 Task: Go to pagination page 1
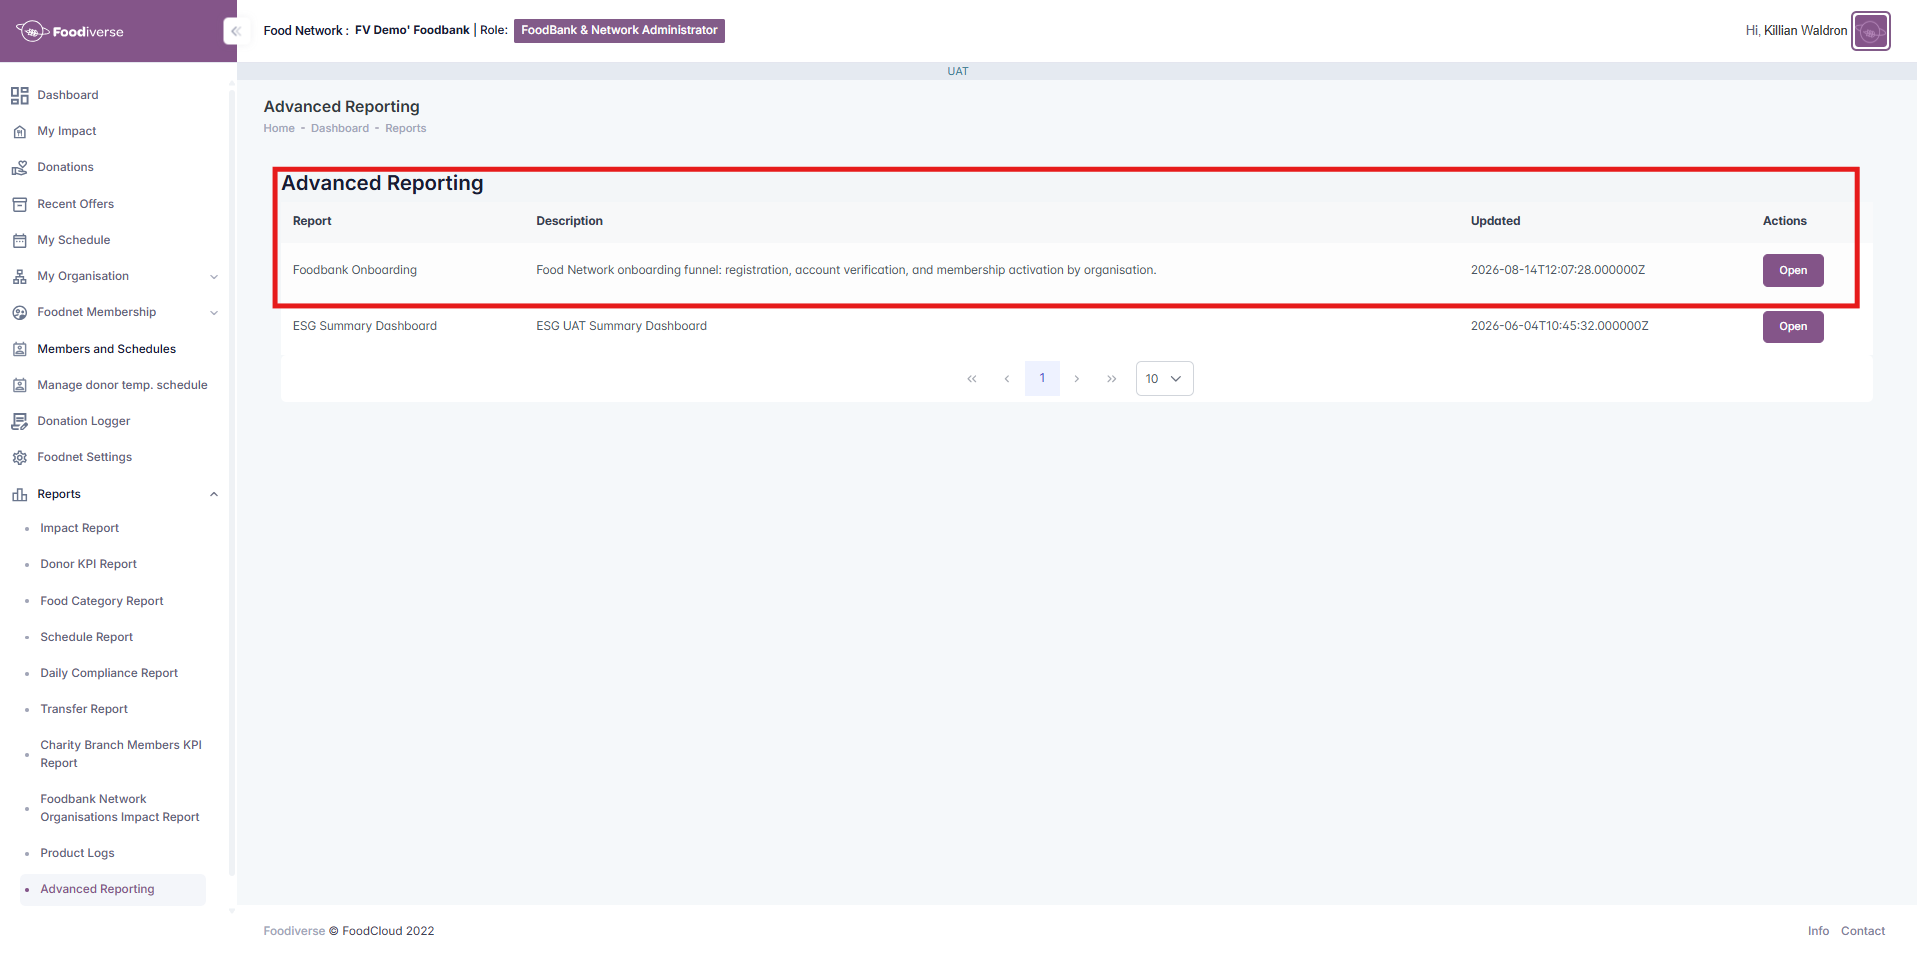tap(1042, 378)
